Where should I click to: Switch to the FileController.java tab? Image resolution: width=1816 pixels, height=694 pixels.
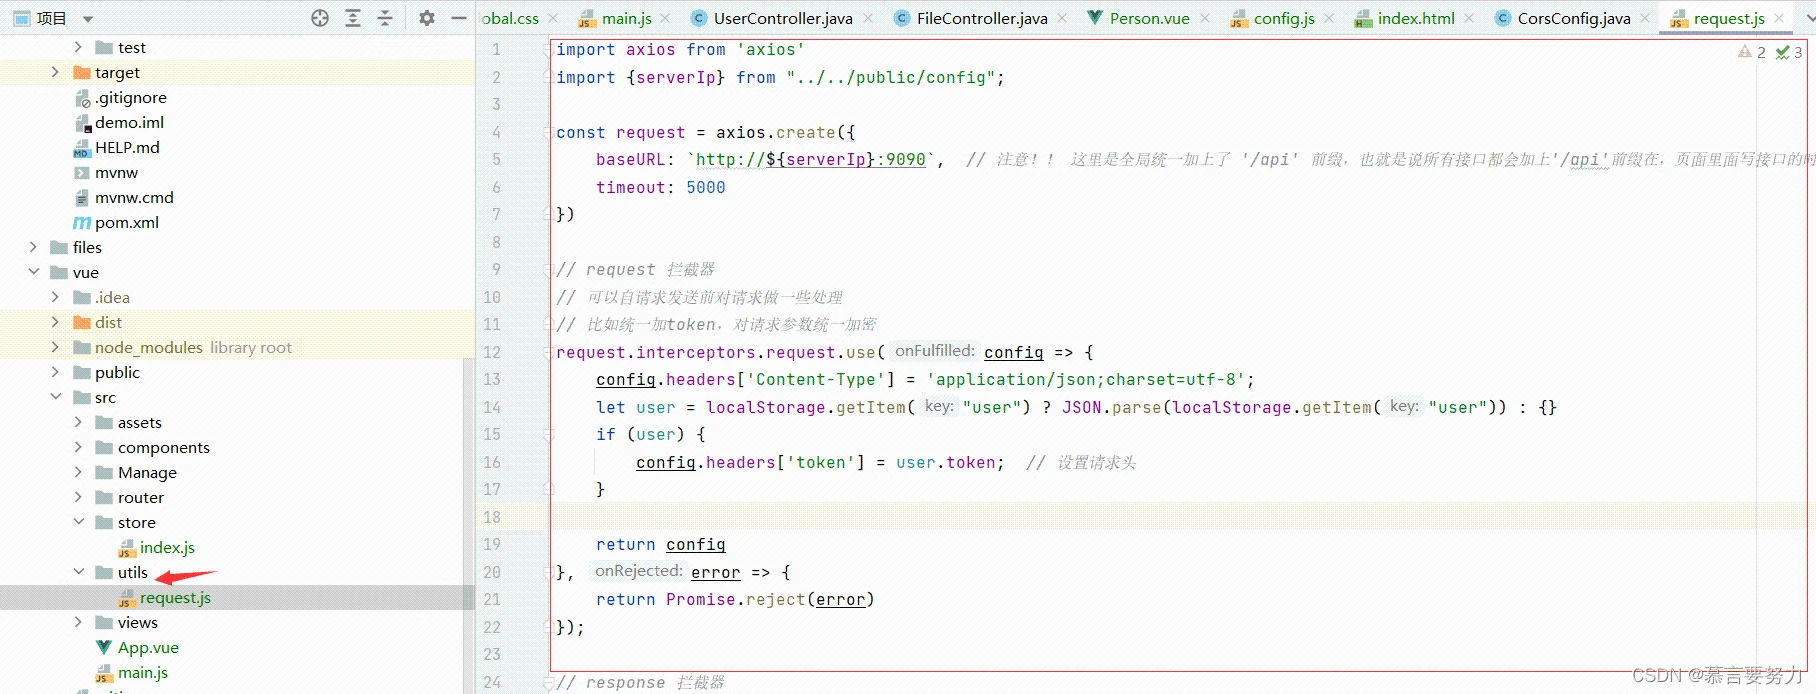click(982, 18)
